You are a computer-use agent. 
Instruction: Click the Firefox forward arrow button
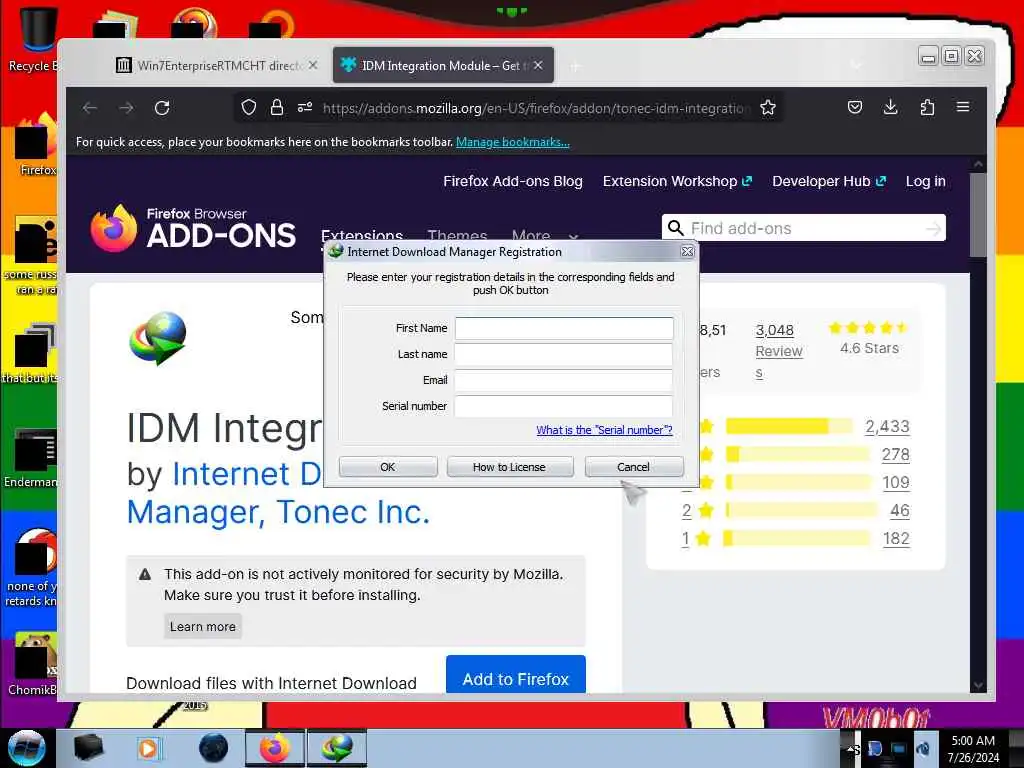click(126, 108)
